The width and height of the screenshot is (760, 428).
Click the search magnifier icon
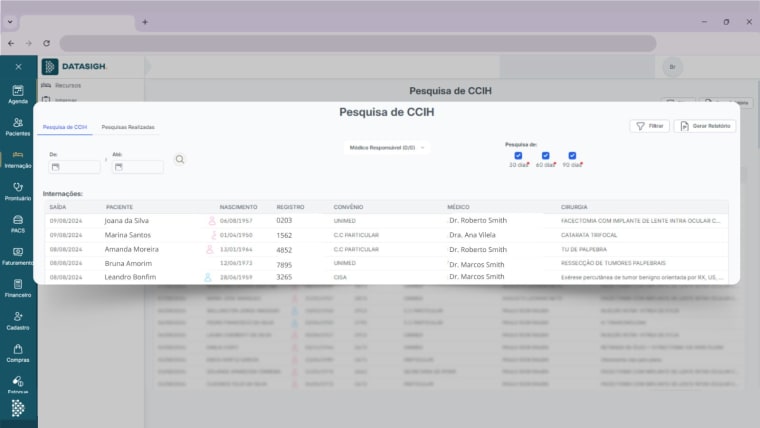click(180, 159)
